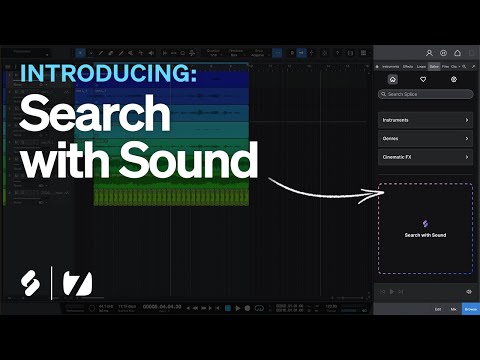480x360 pixels.
Task: Select the Paint tool
Action: click(x=121, y=53)
